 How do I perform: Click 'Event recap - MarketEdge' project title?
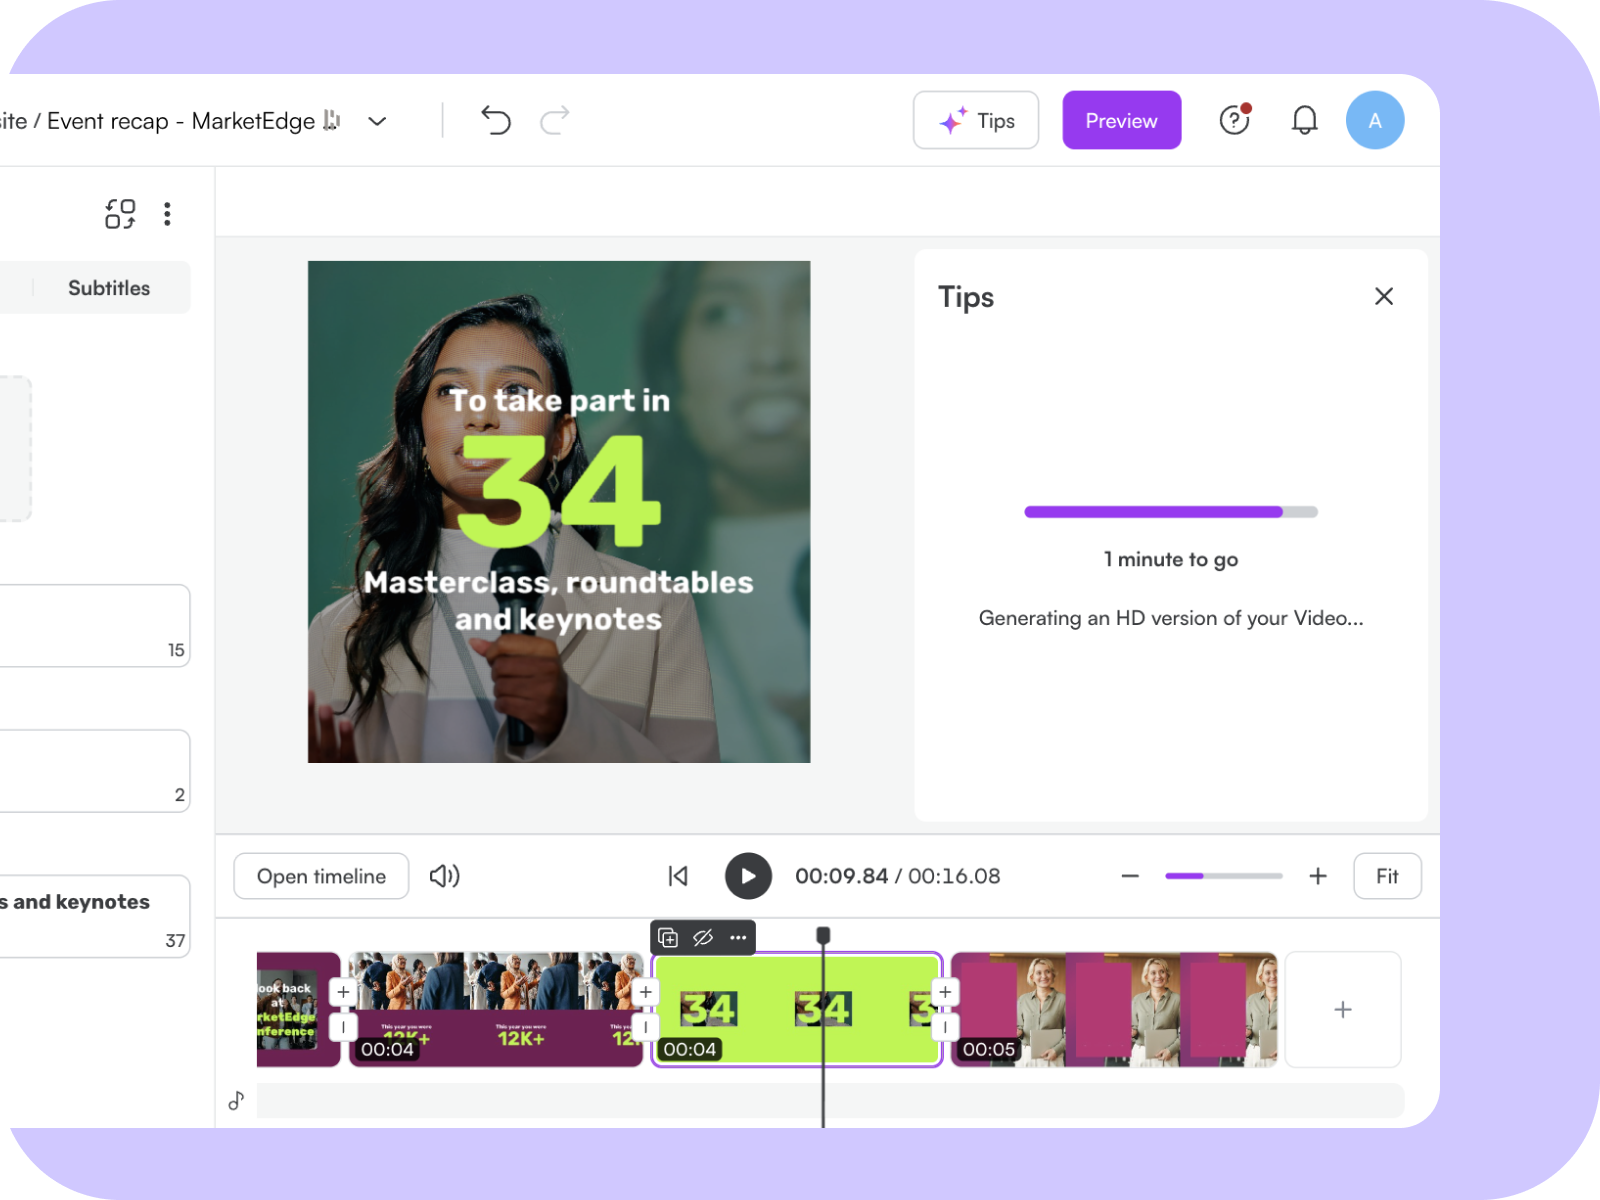[x=181, y=121]
